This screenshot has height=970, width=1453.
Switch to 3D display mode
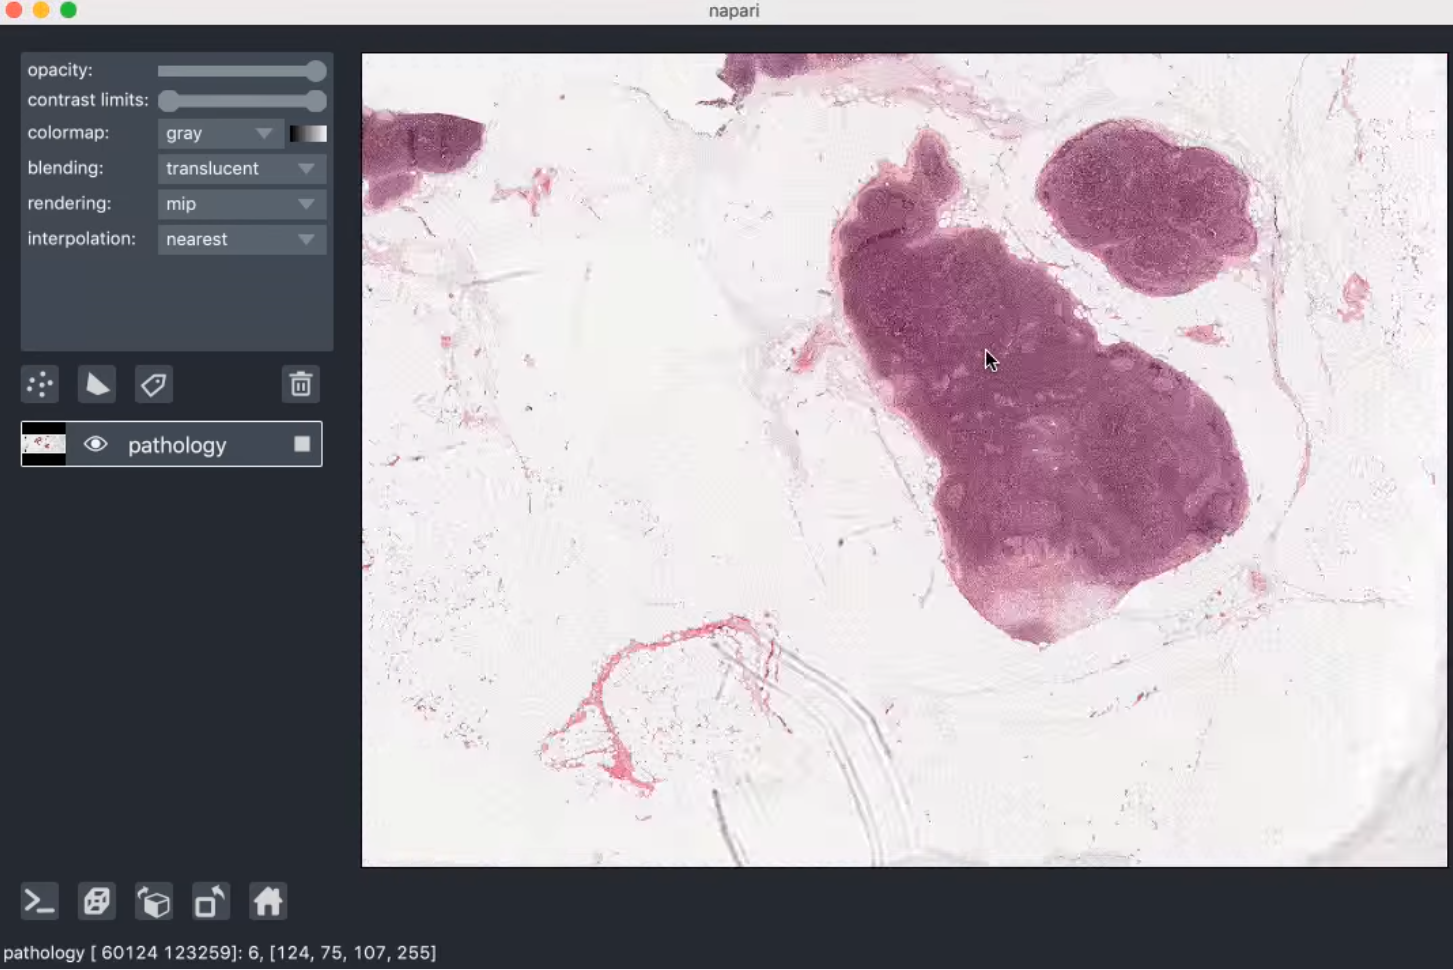pos(97,901)
